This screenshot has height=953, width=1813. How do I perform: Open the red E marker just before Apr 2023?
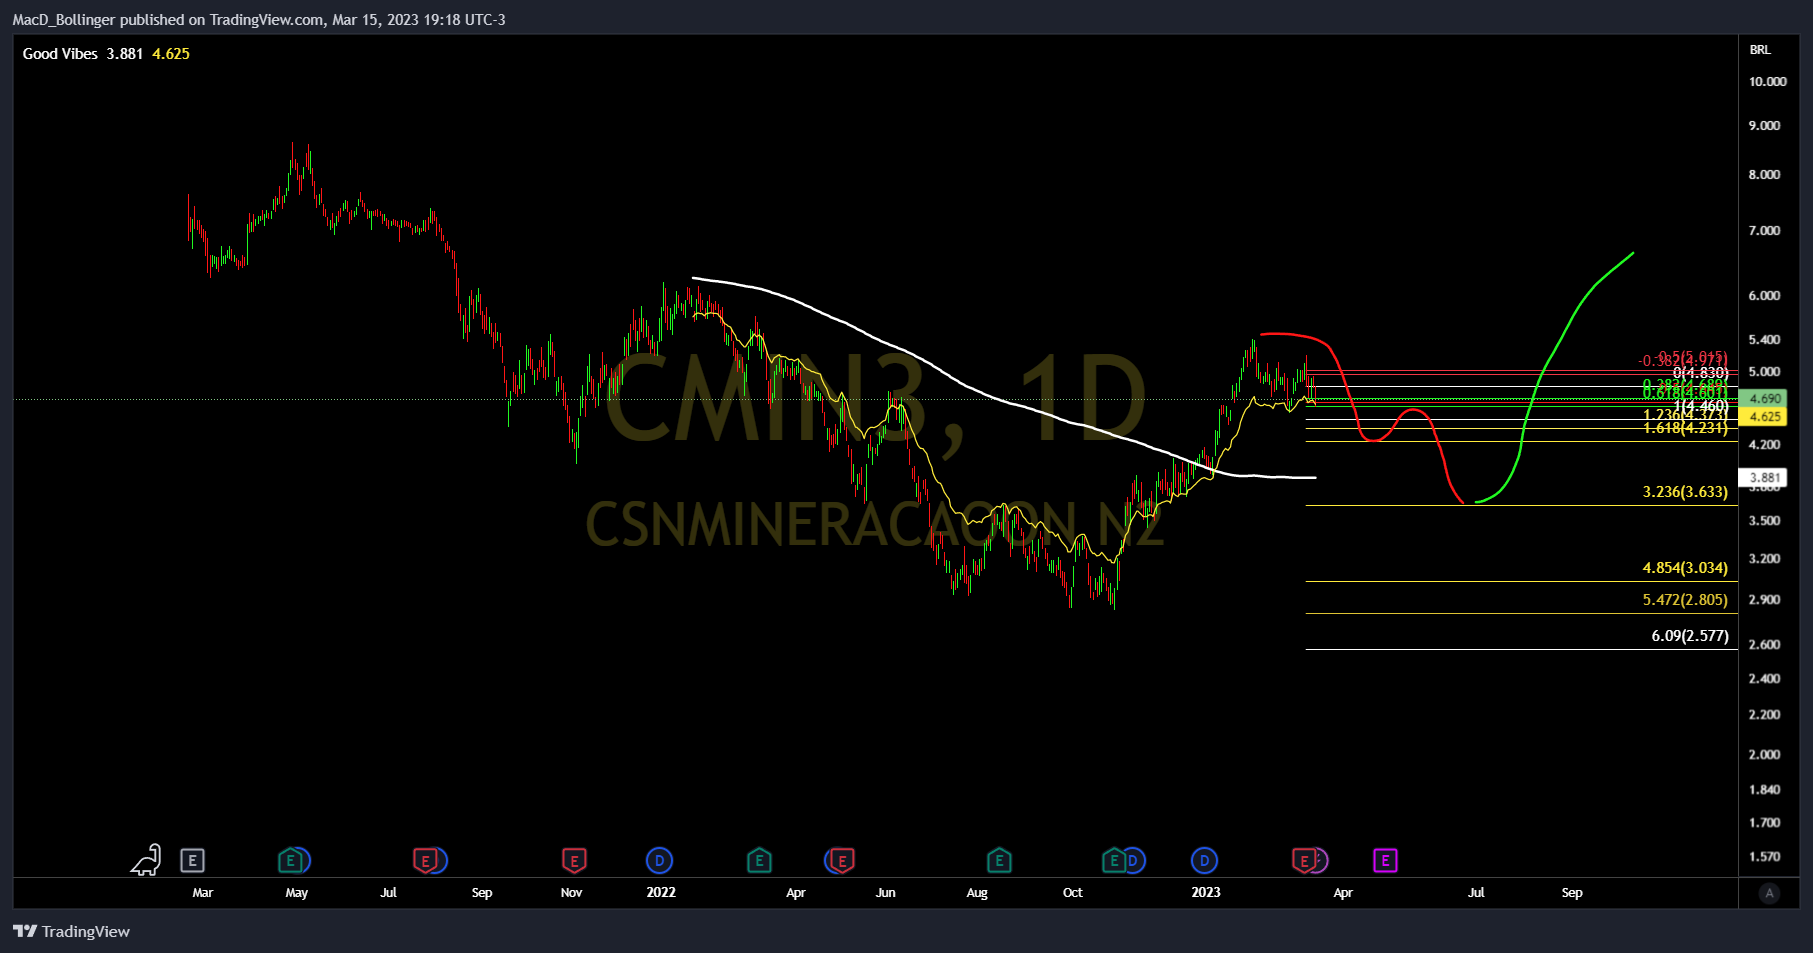click(1304, 860)
